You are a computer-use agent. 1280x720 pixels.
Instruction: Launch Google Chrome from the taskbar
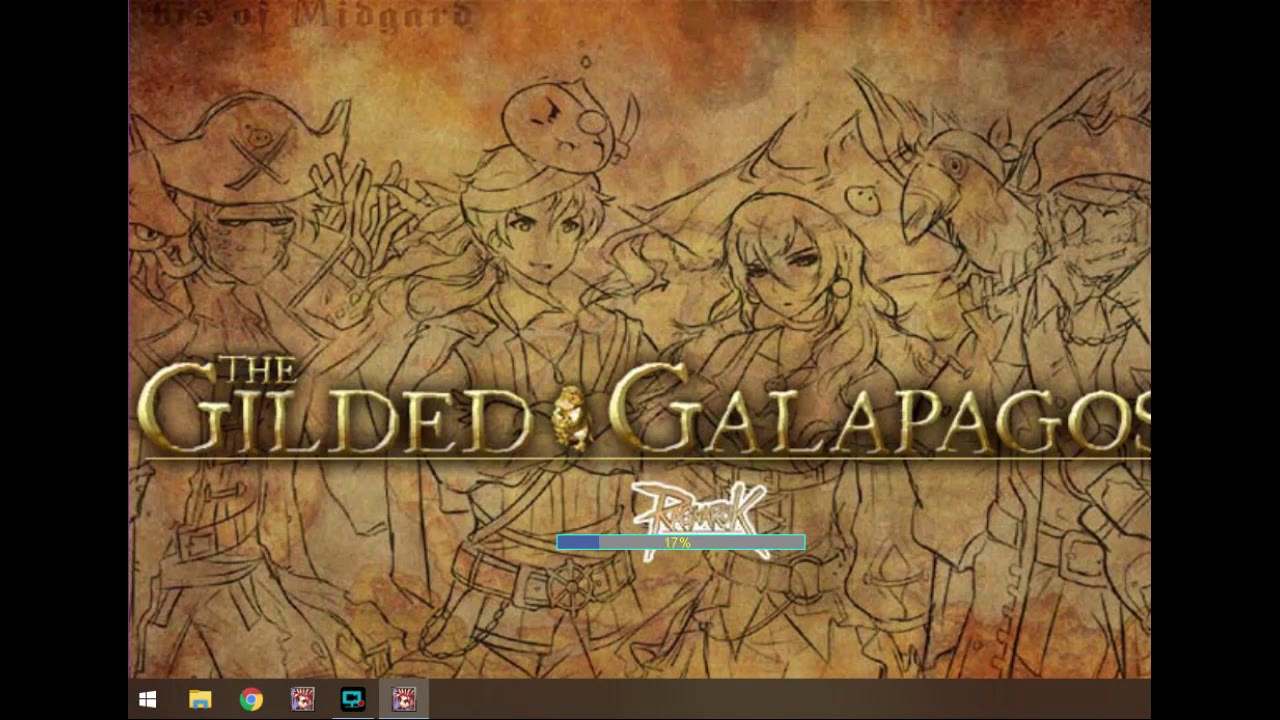coord(251,700)
